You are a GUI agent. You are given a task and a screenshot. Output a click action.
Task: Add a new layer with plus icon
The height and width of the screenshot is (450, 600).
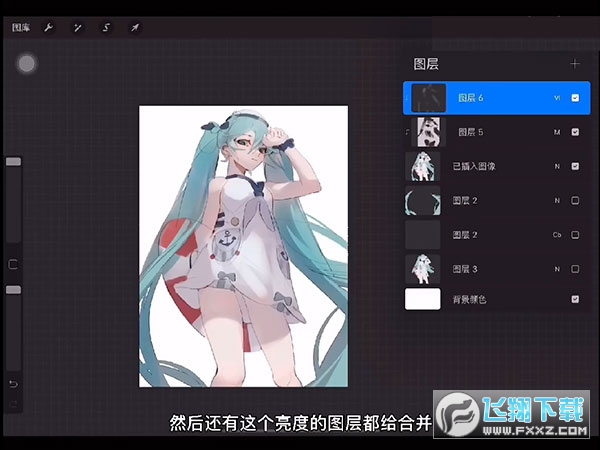575,64
